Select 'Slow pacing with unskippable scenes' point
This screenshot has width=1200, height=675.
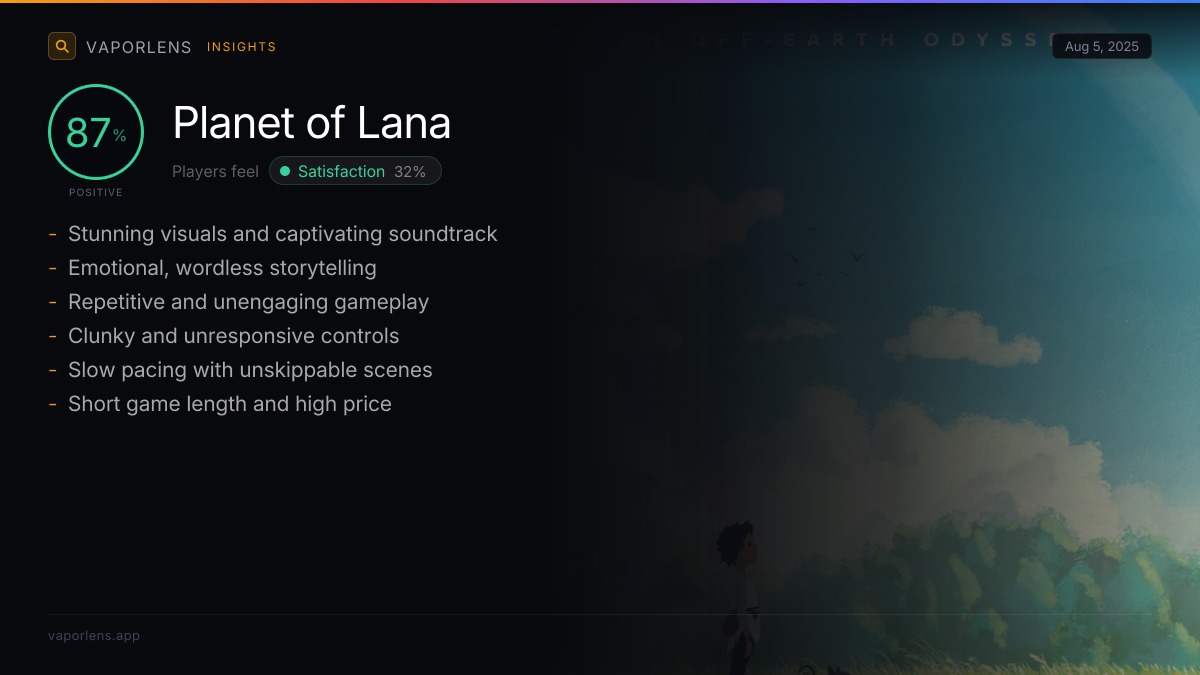click(x=250, y=370)
